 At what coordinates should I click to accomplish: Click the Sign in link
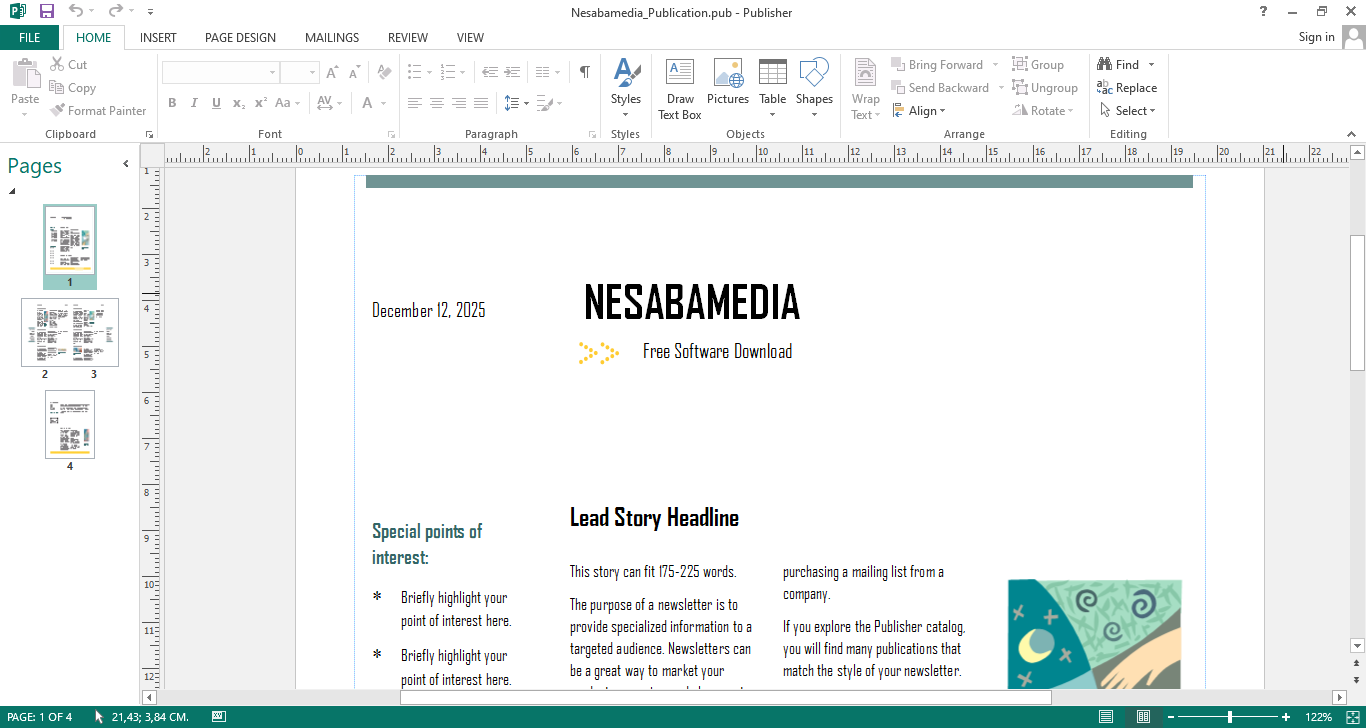coord(1316,37)
